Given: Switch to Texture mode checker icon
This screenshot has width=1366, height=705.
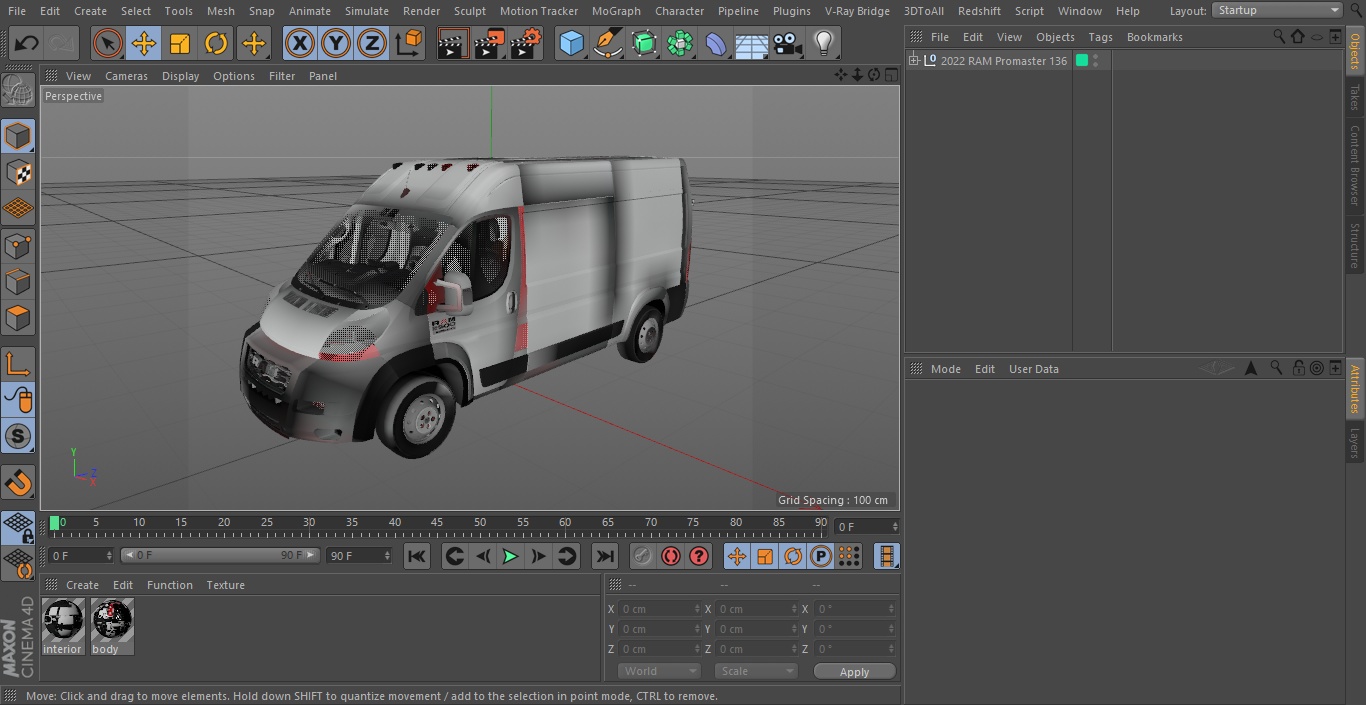Looking at the screenshot, I should pos(18,172).
